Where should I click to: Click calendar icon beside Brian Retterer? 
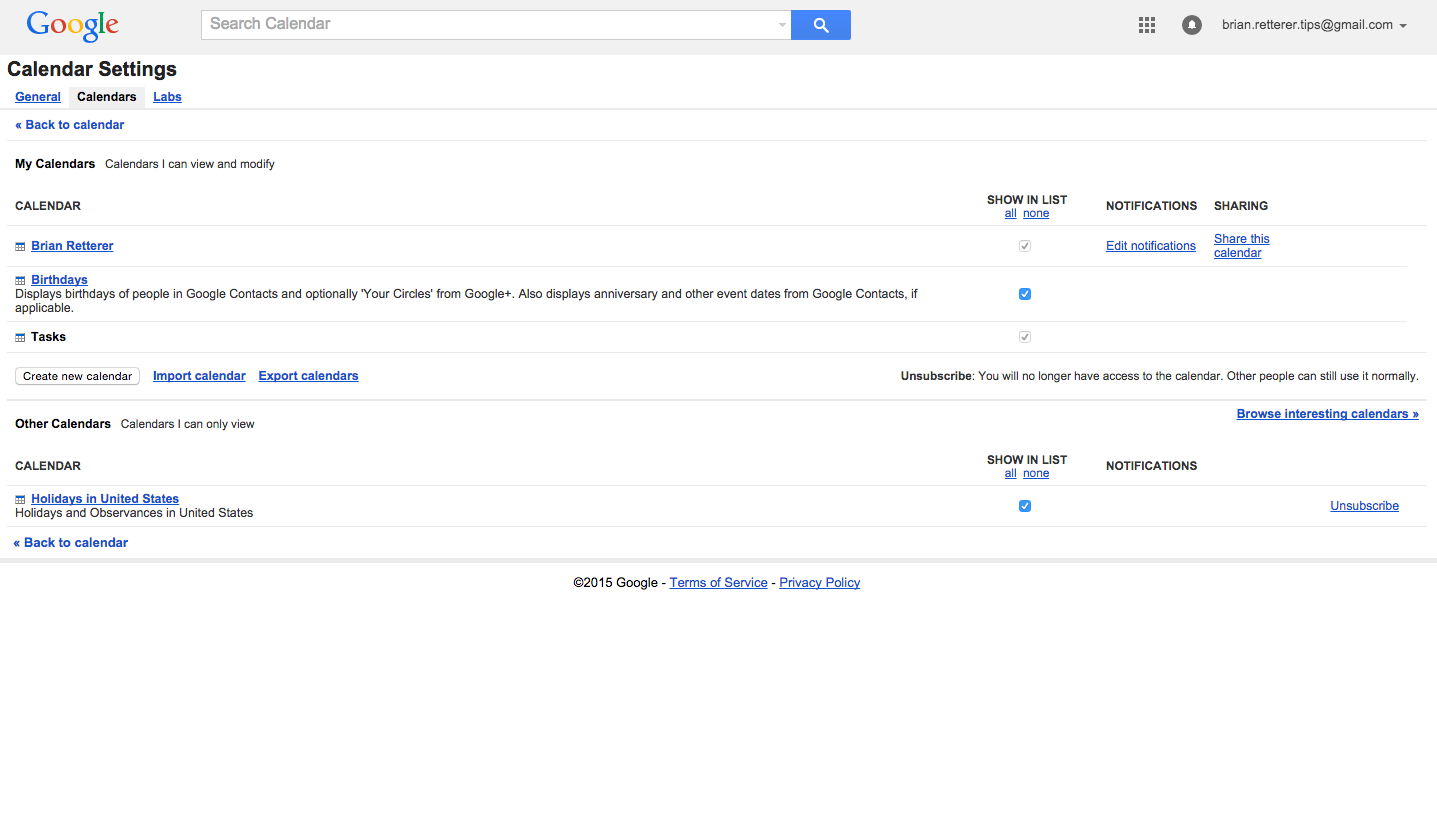pos(20,247)
